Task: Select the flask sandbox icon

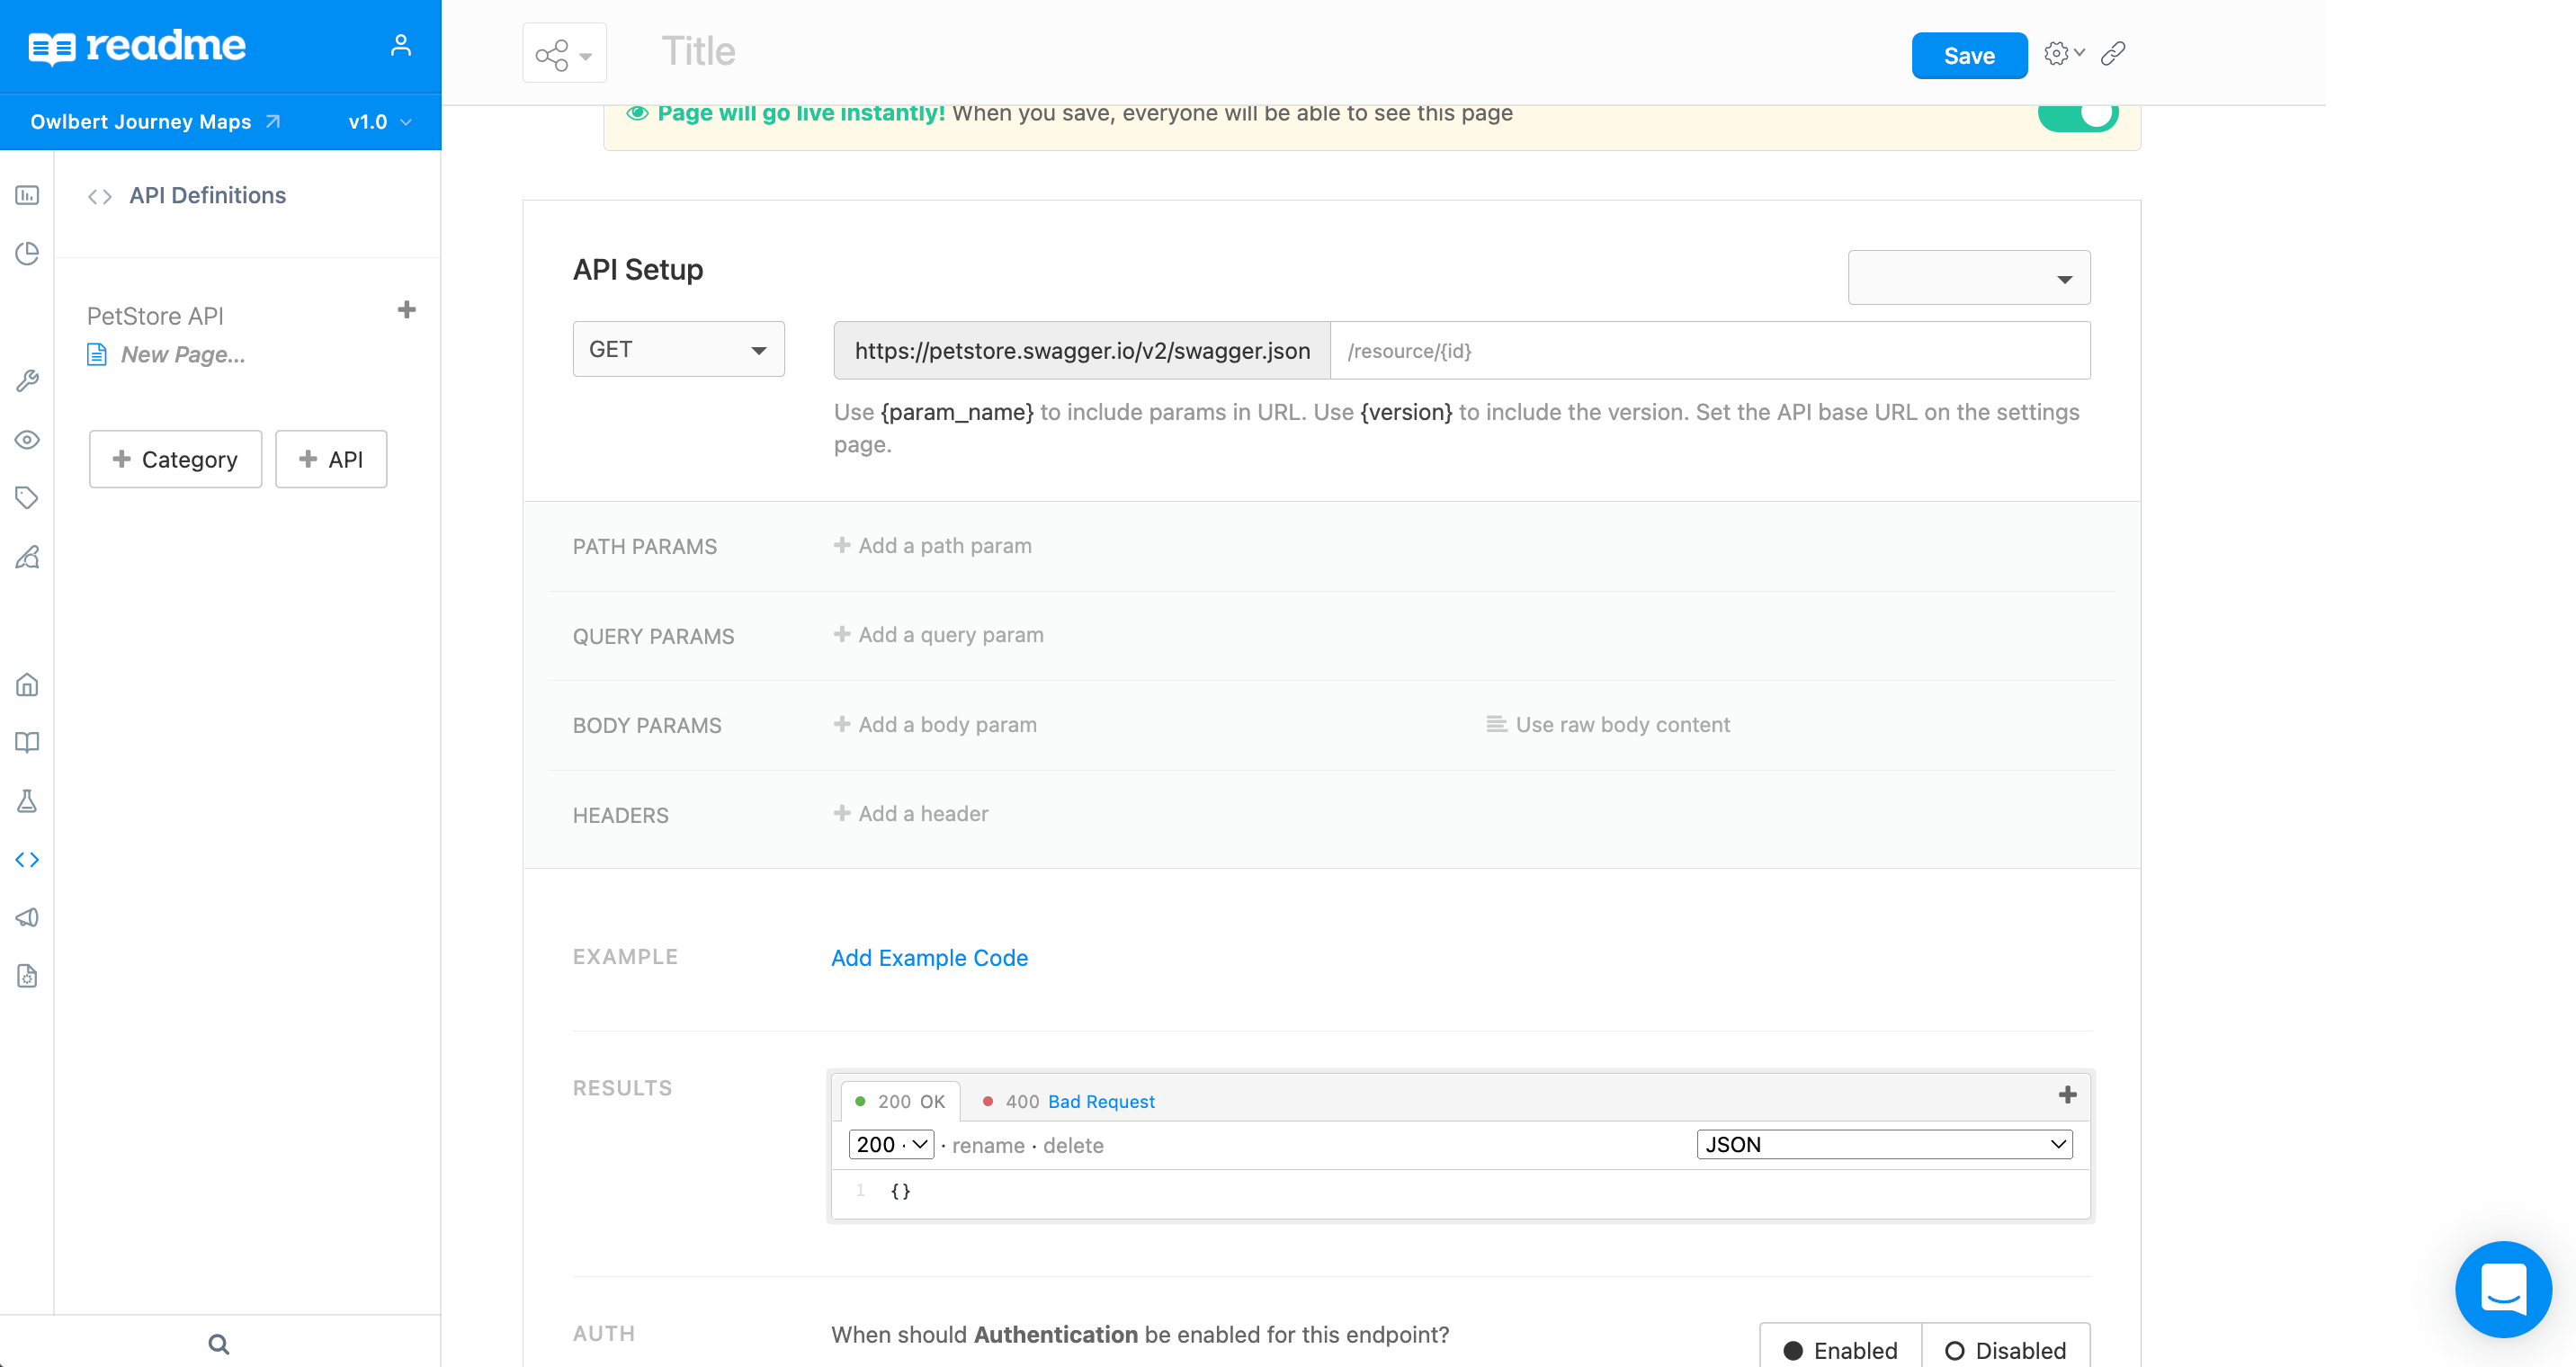Action: point(27,800)
